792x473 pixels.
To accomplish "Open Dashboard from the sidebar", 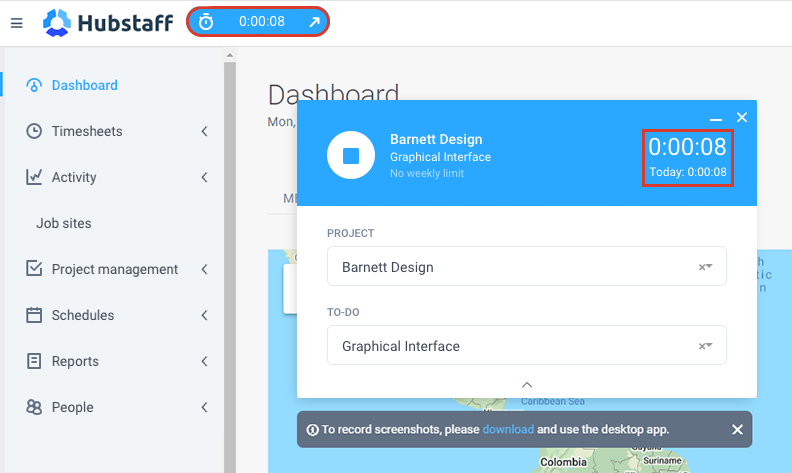I will click(x=84, y=85).
